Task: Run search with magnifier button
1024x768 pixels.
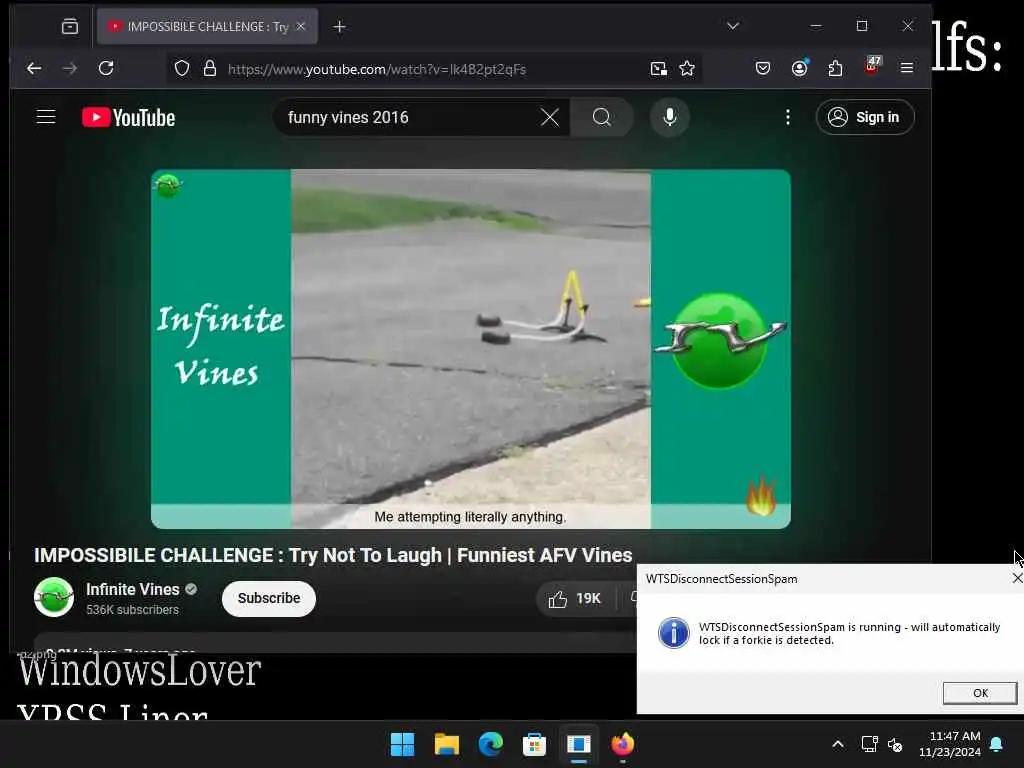Action: coord(601,118)
